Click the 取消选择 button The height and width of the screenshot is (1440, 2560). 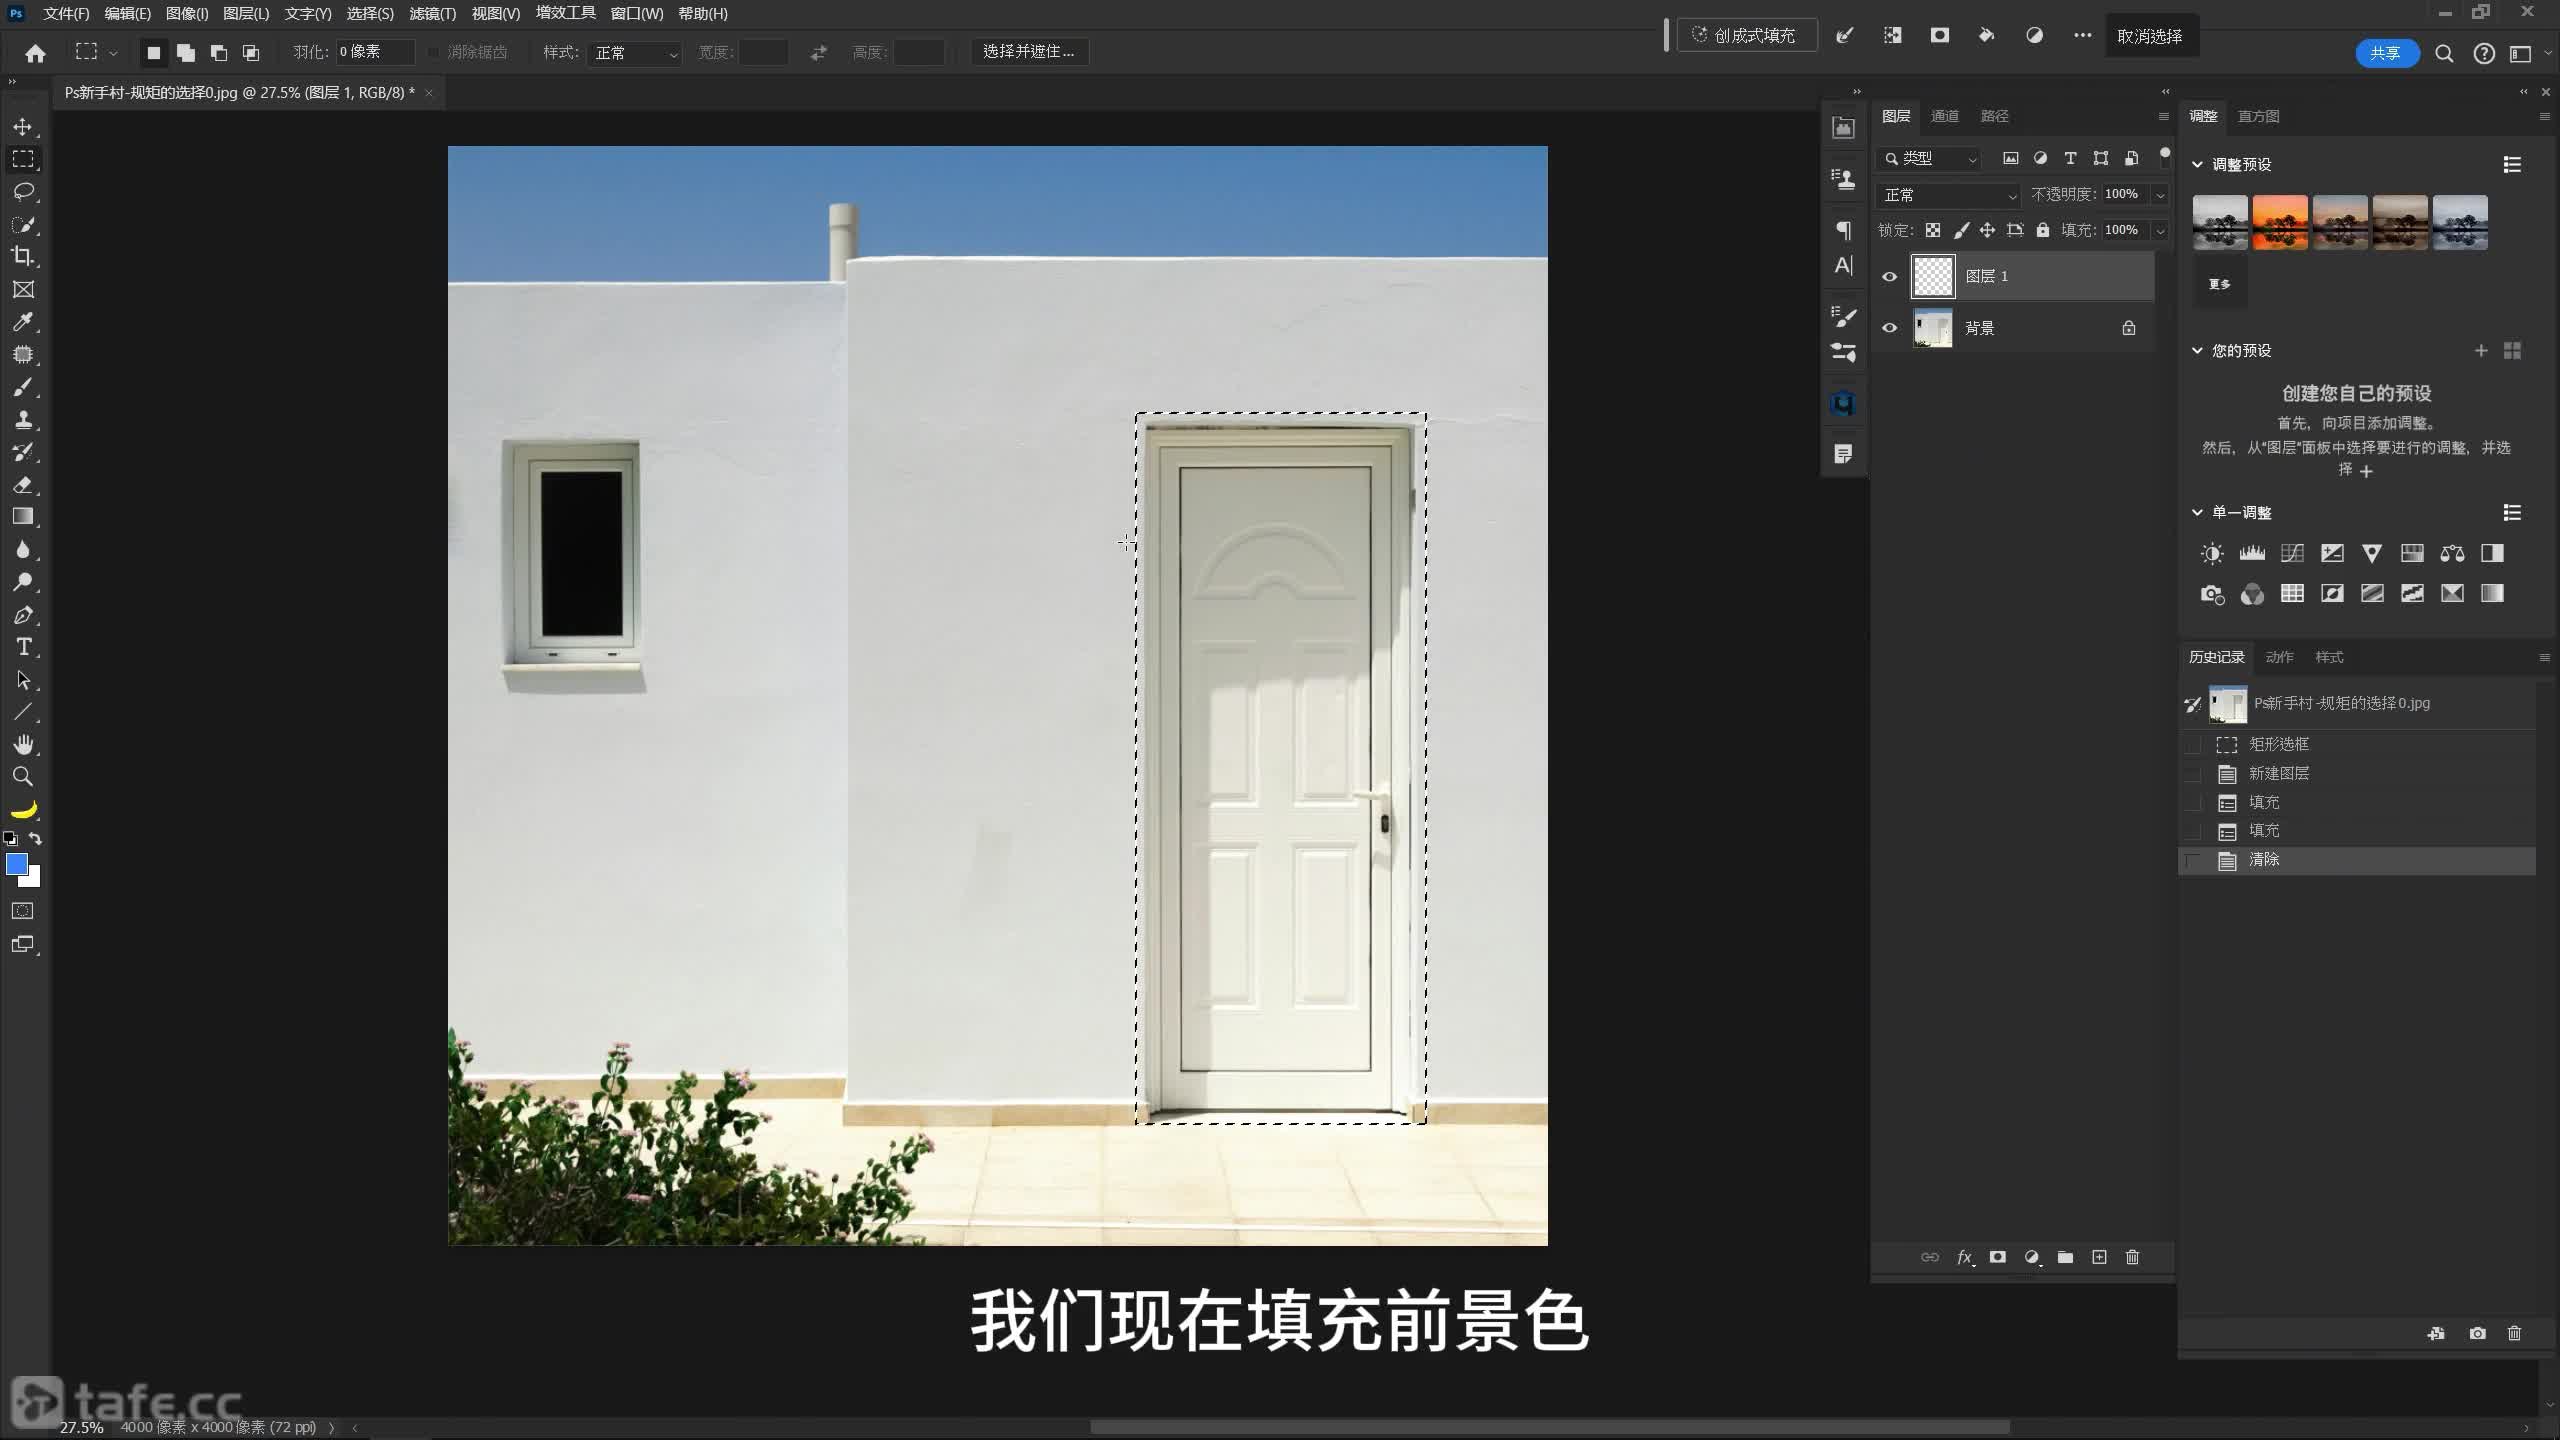(x=2149, y=36)
